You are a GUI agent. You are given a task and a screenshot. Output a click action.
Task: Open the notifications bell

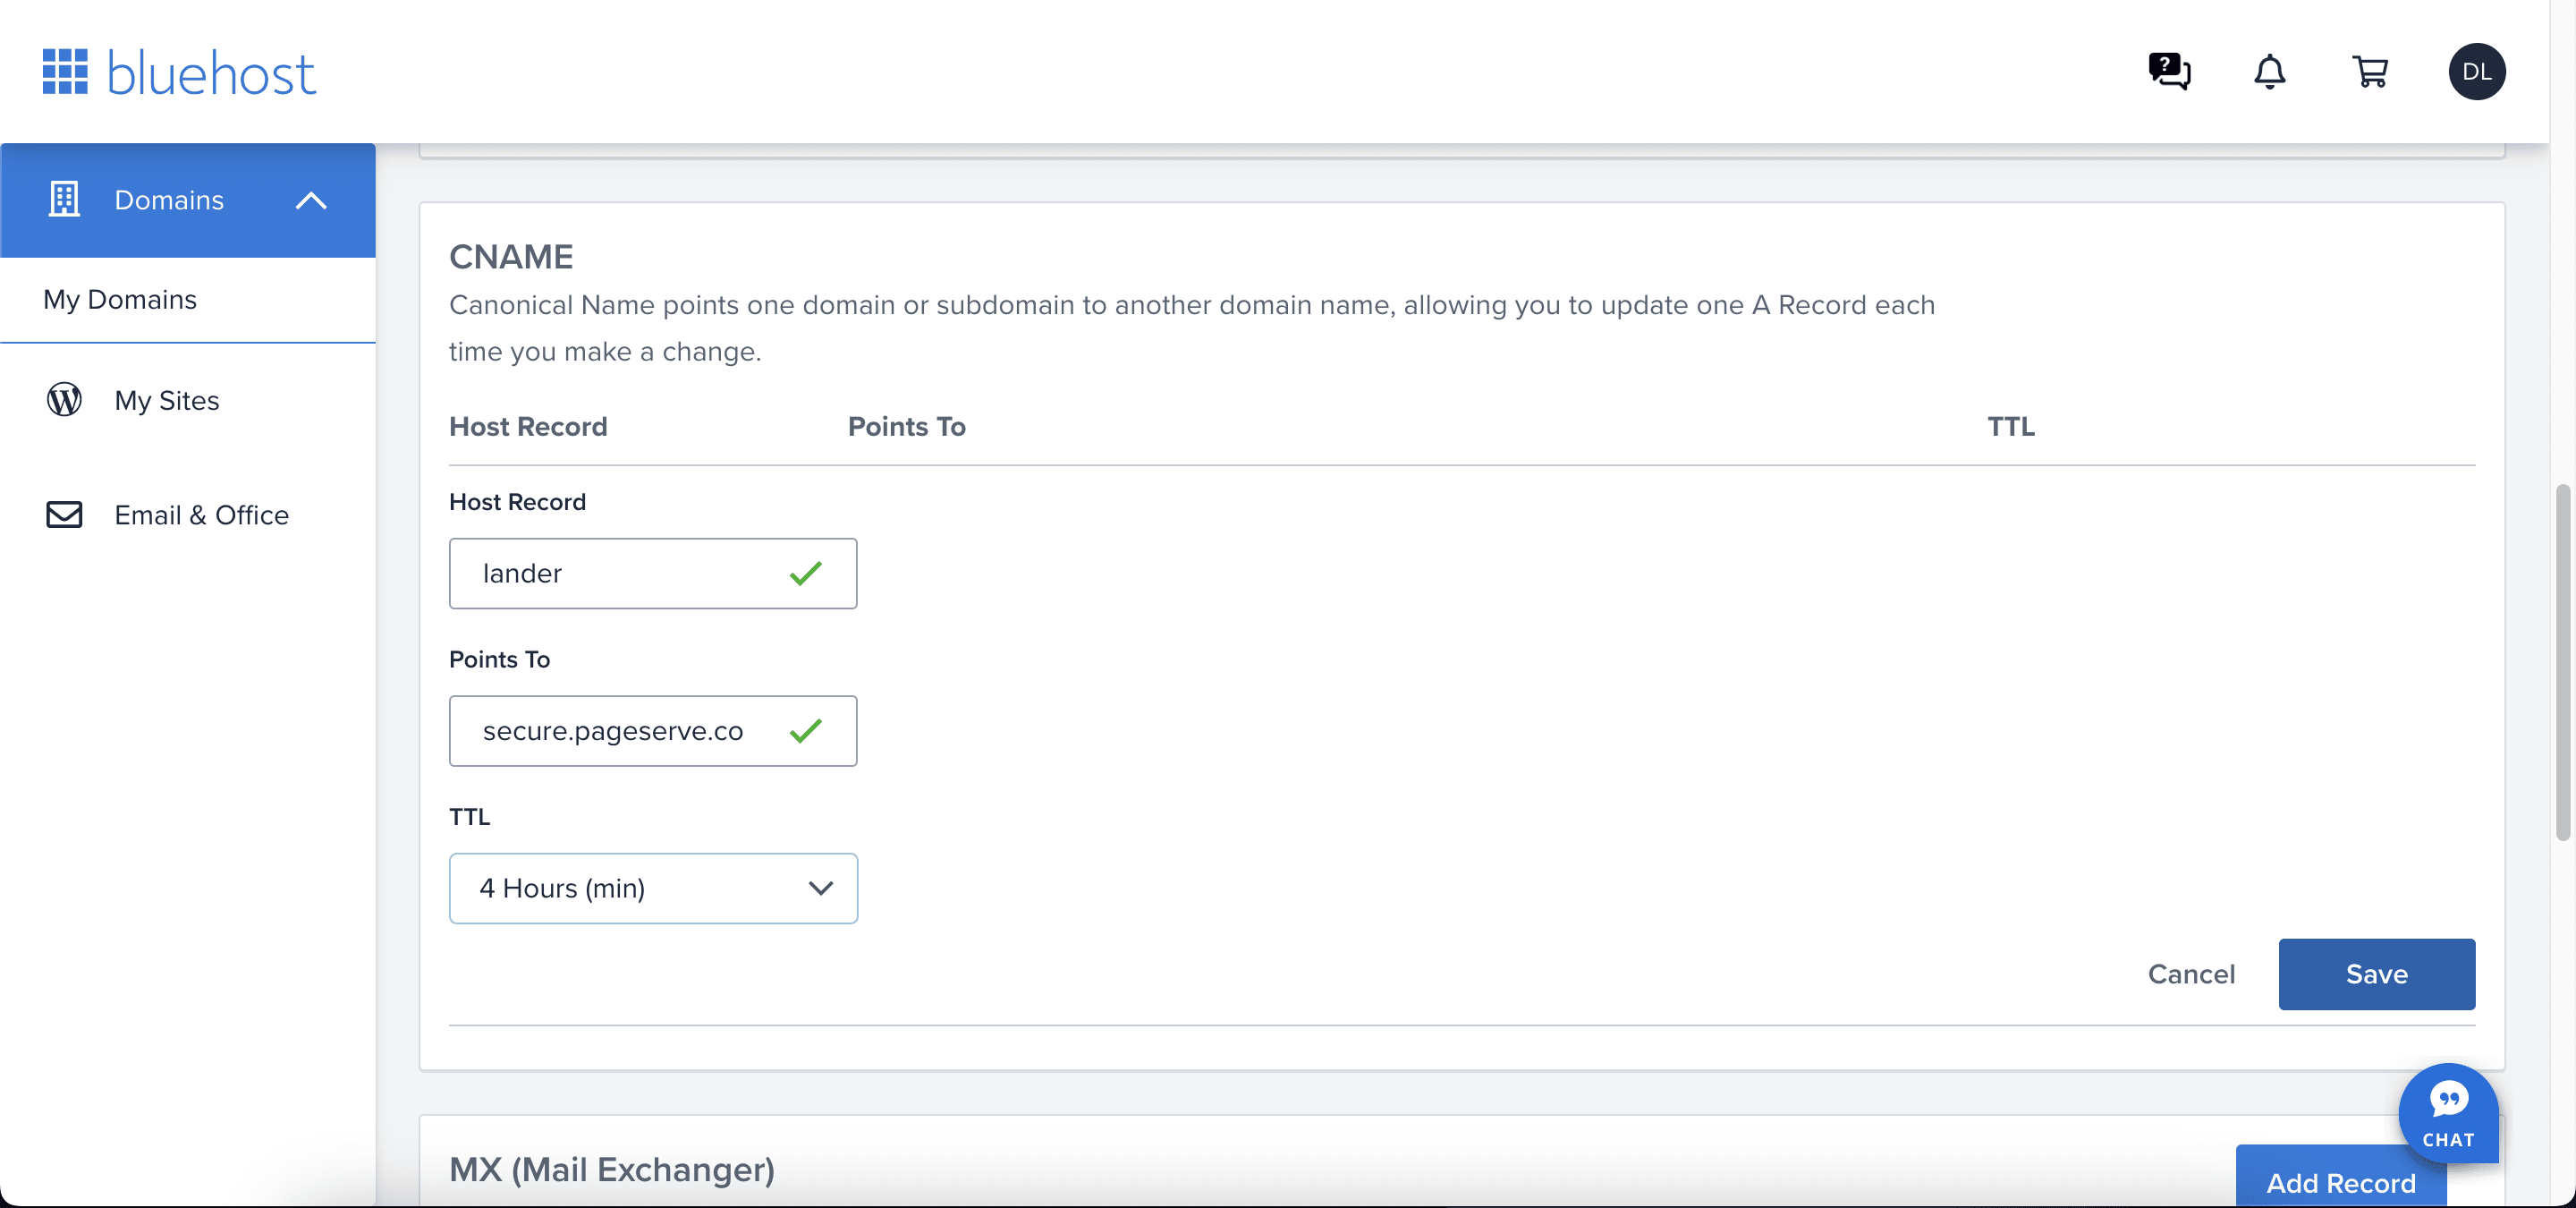point(2269,72)
